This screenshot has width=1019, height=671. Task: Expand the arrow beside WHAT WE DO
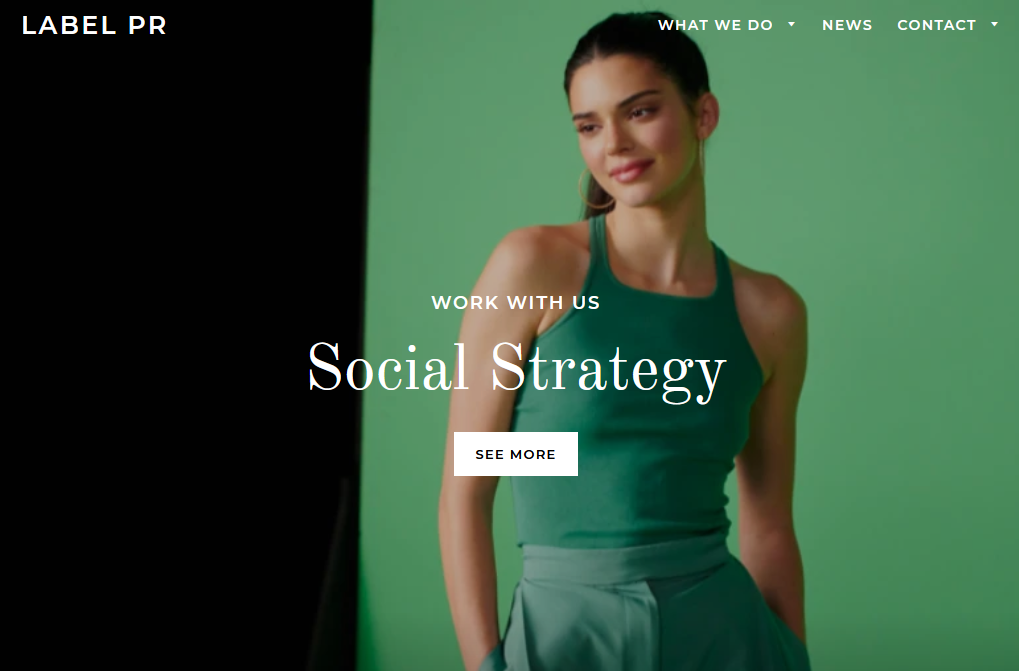[792, 24]
